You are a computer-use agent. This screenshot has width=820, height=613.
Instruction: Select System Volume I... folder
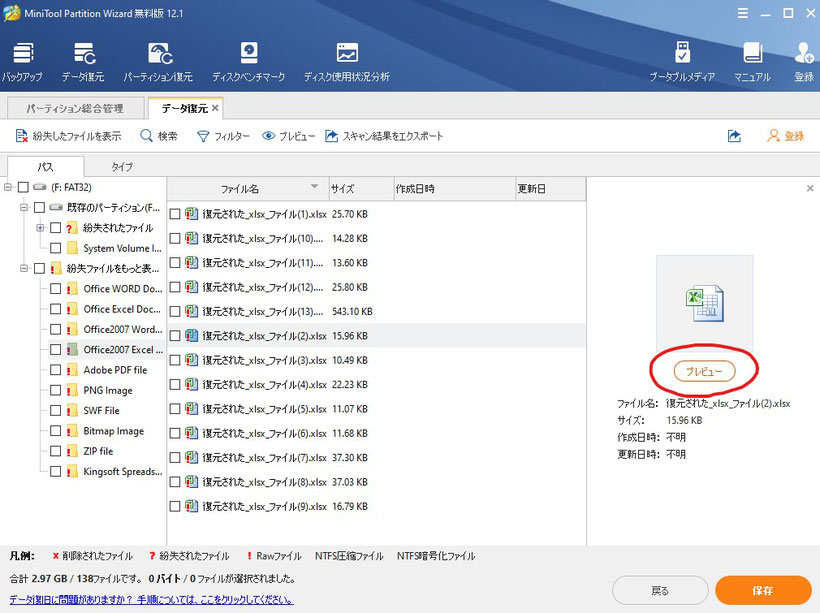pos(122,248)
